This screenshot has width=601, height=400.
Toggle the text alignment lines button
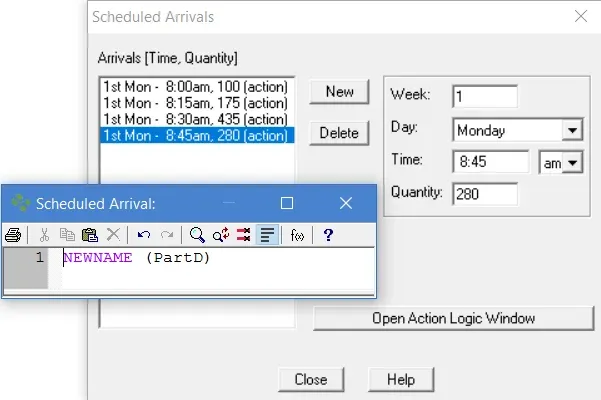[267, 235]
